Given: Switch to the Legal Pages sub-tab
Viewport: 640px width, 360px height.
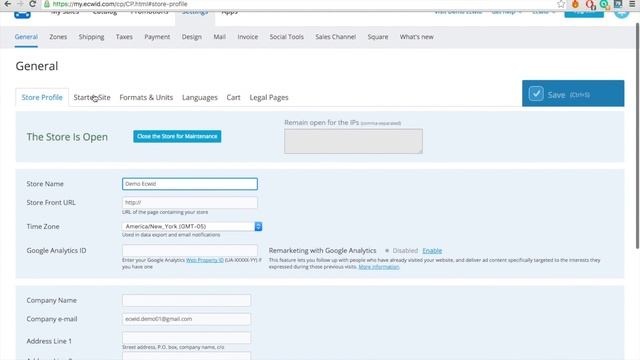Looking at the screenshot, I should [x=269, y=98].
